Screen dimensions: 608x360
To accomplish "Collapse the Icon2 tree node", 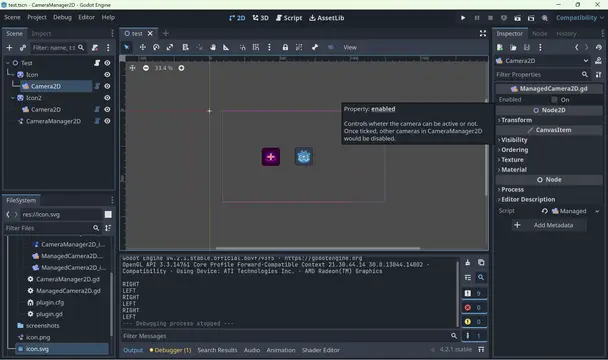I will (x=13, y=98).
